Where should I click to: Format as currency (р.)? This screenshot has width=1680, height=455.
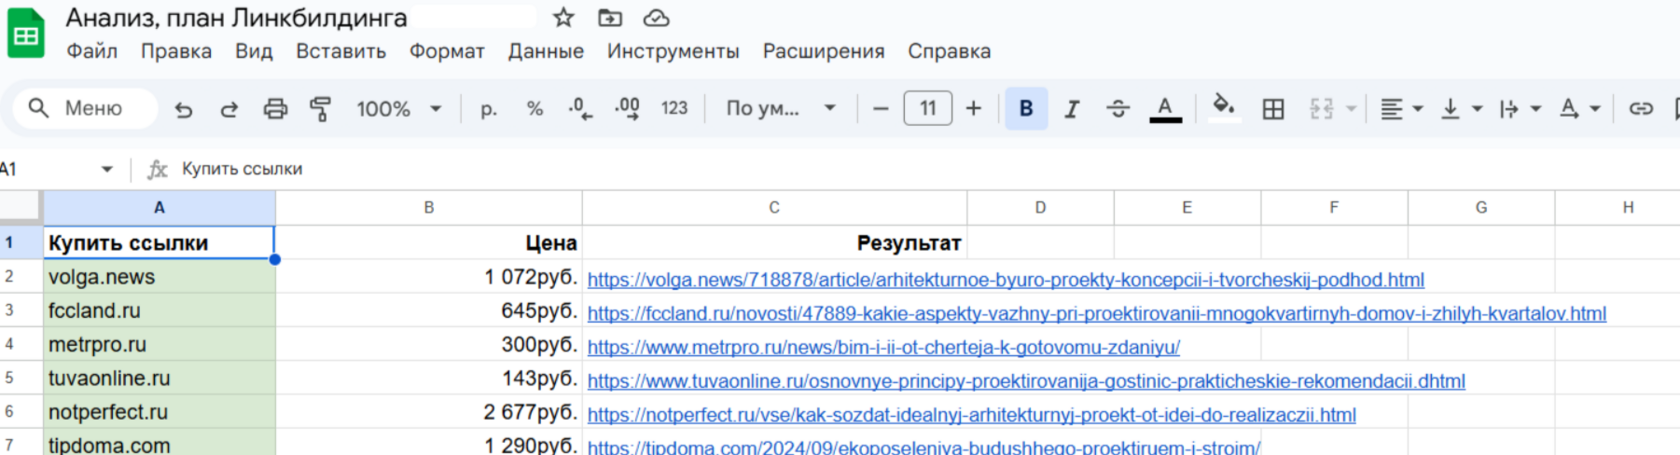pos(489,109)
